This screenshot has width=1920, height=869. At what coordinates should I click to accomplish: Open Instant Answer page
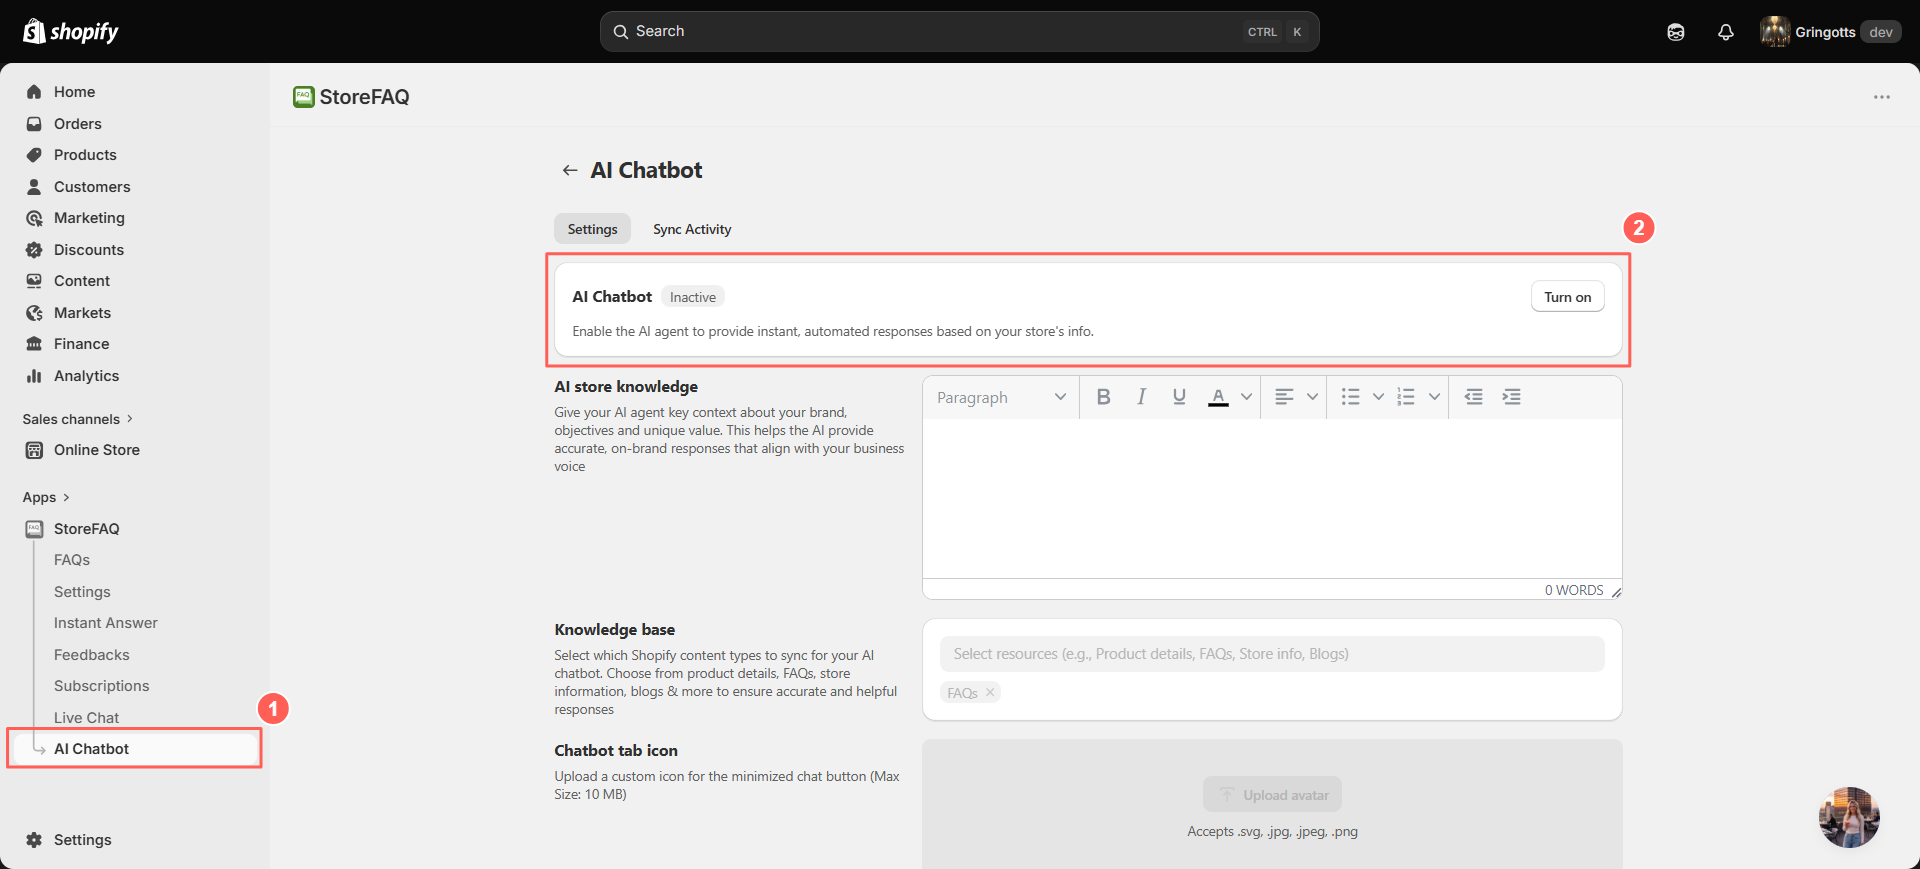106,623
